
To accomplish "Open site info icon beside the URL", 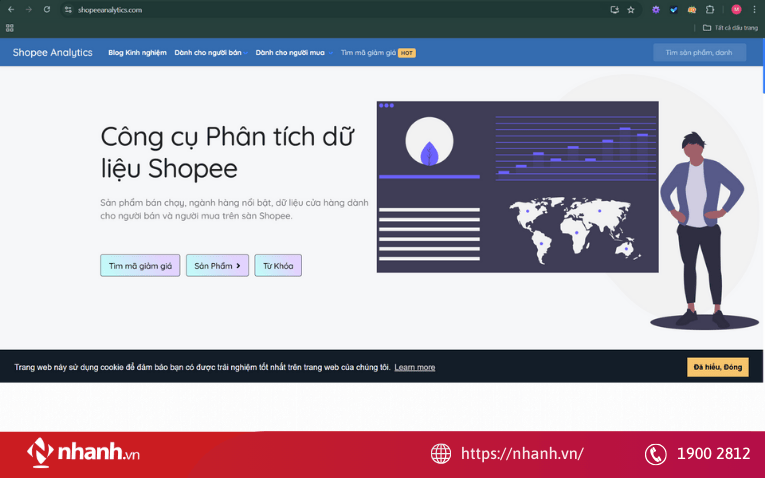I will pyautogui.click(x=68, y=10).
